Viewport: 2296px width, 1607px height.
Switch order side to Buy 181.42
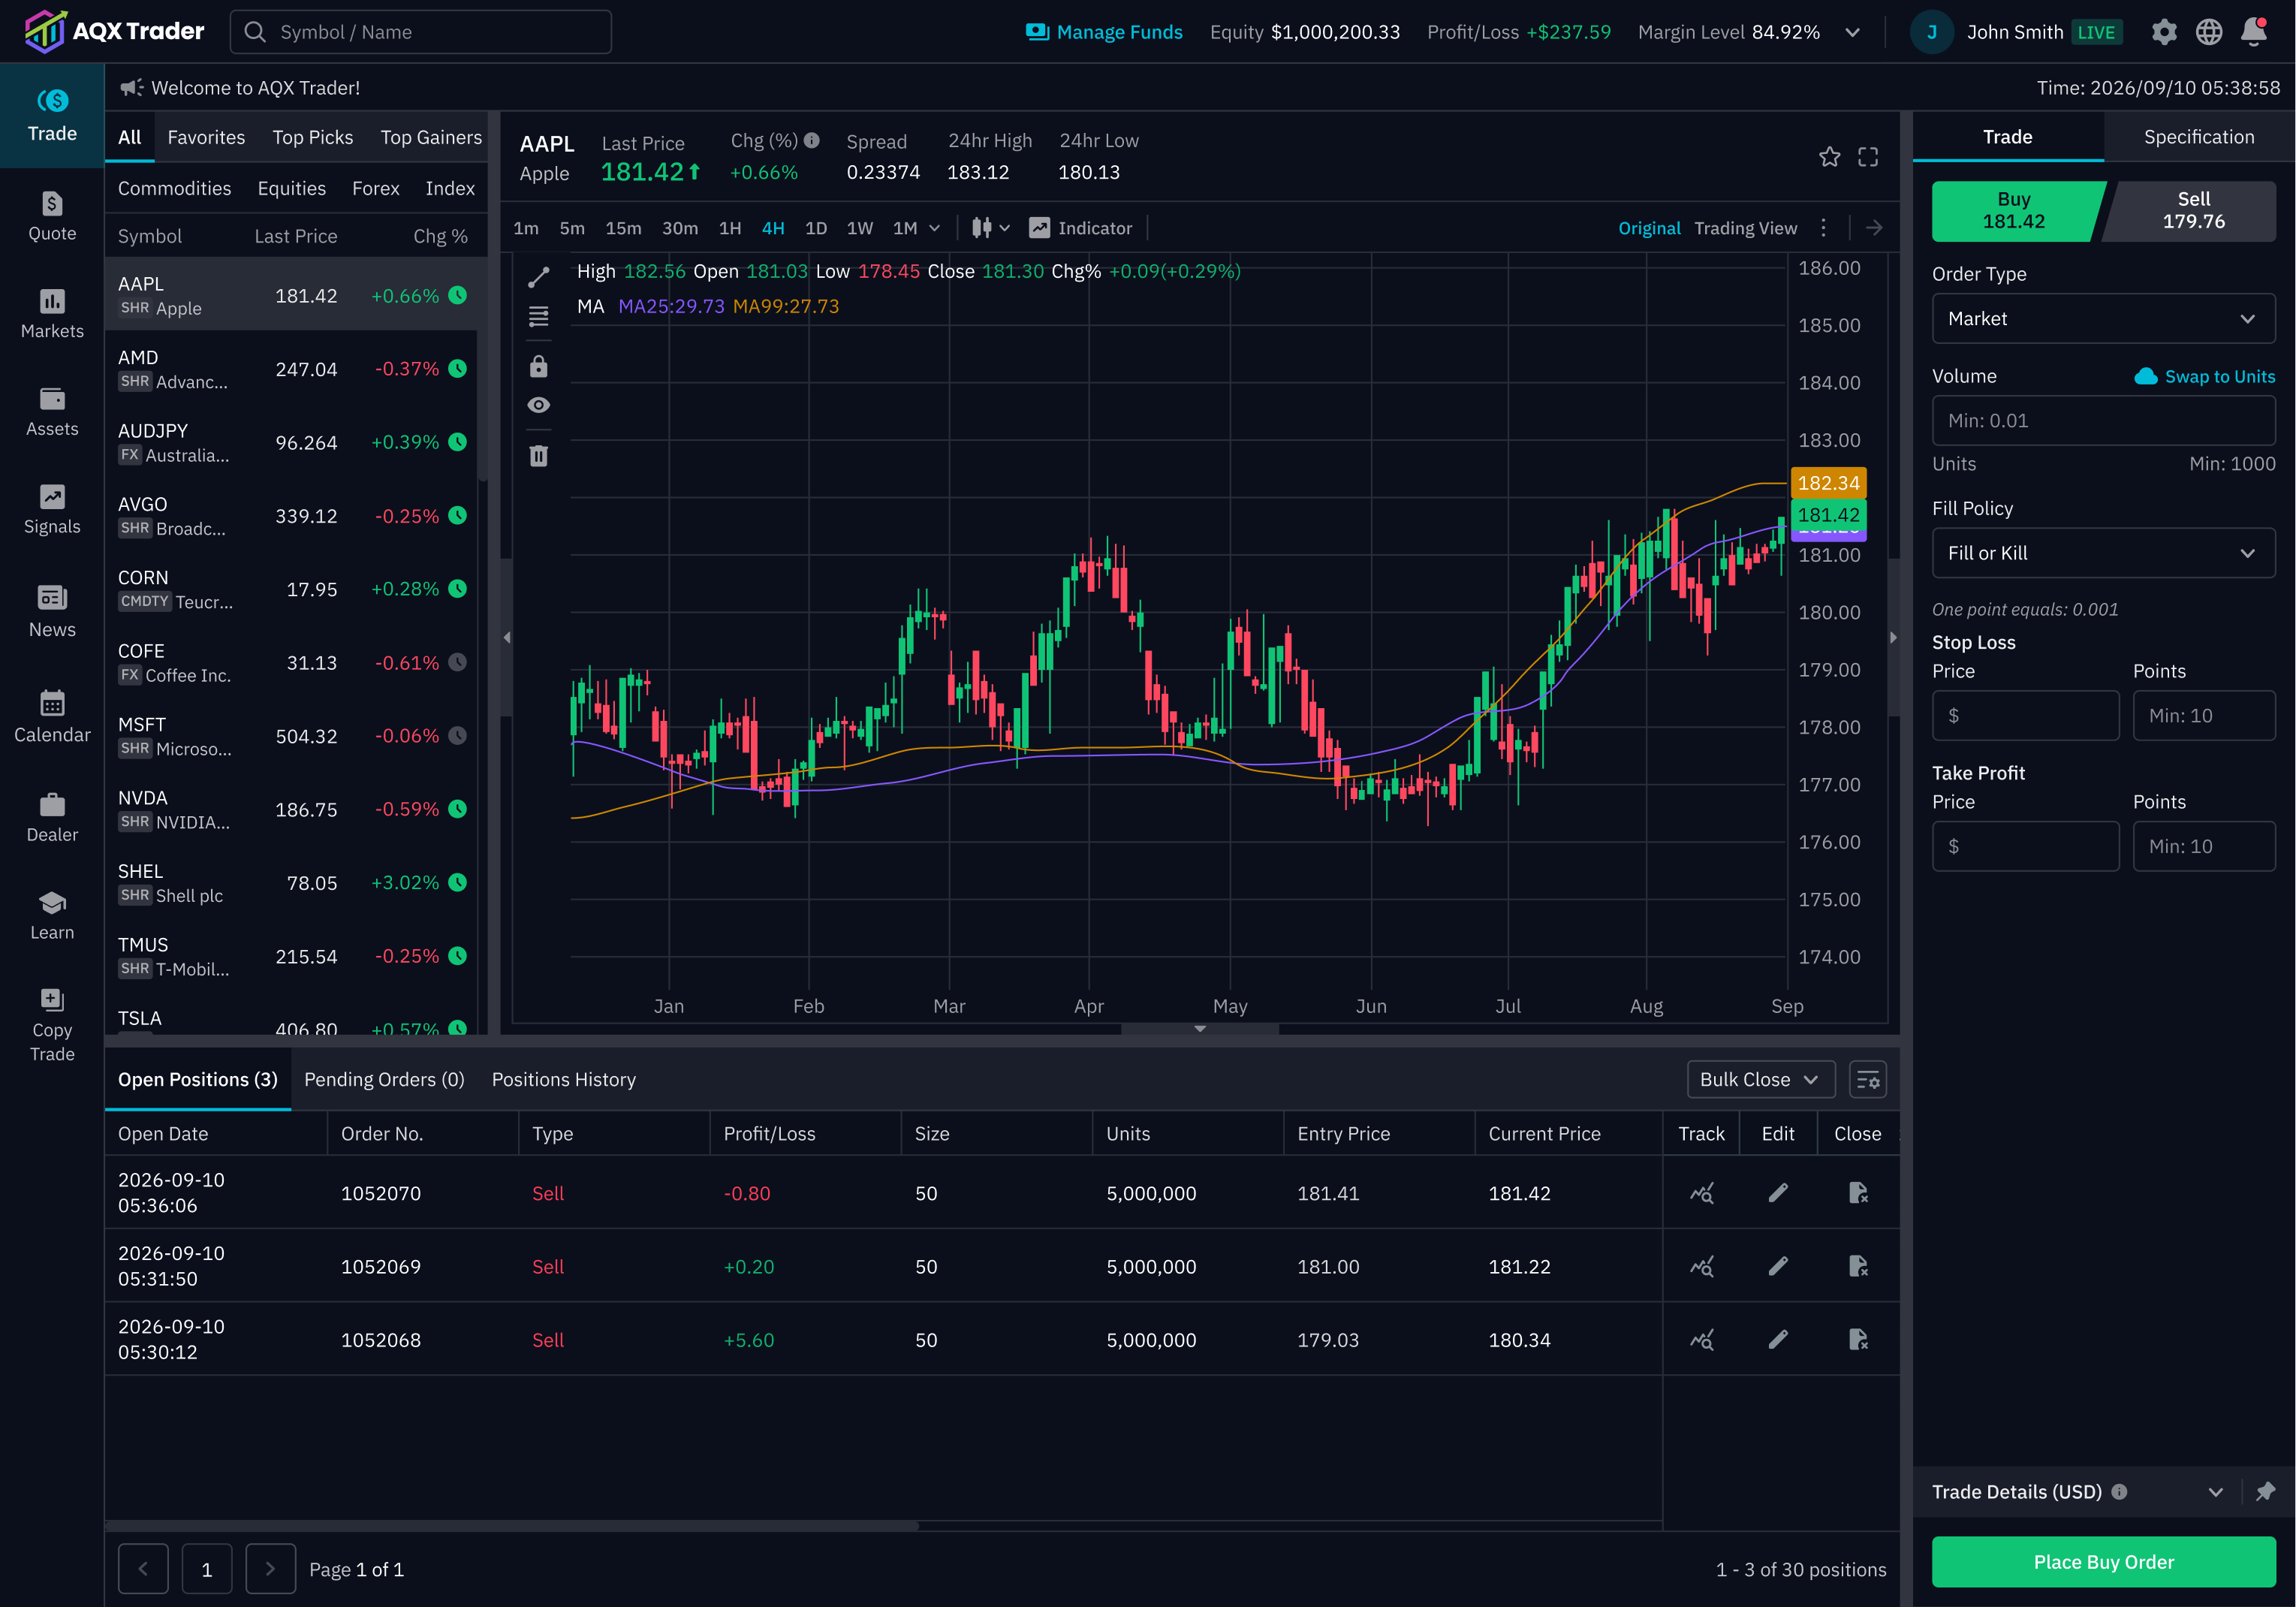[x=2013, y=211]
